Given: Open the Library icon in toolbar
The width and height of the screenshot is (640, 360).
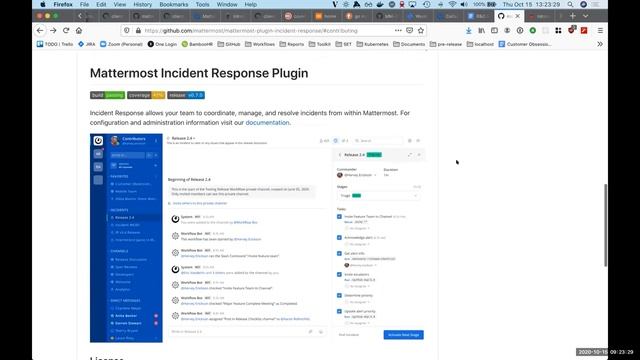Looking at the screenshot, I should click(x=482, y=31).
